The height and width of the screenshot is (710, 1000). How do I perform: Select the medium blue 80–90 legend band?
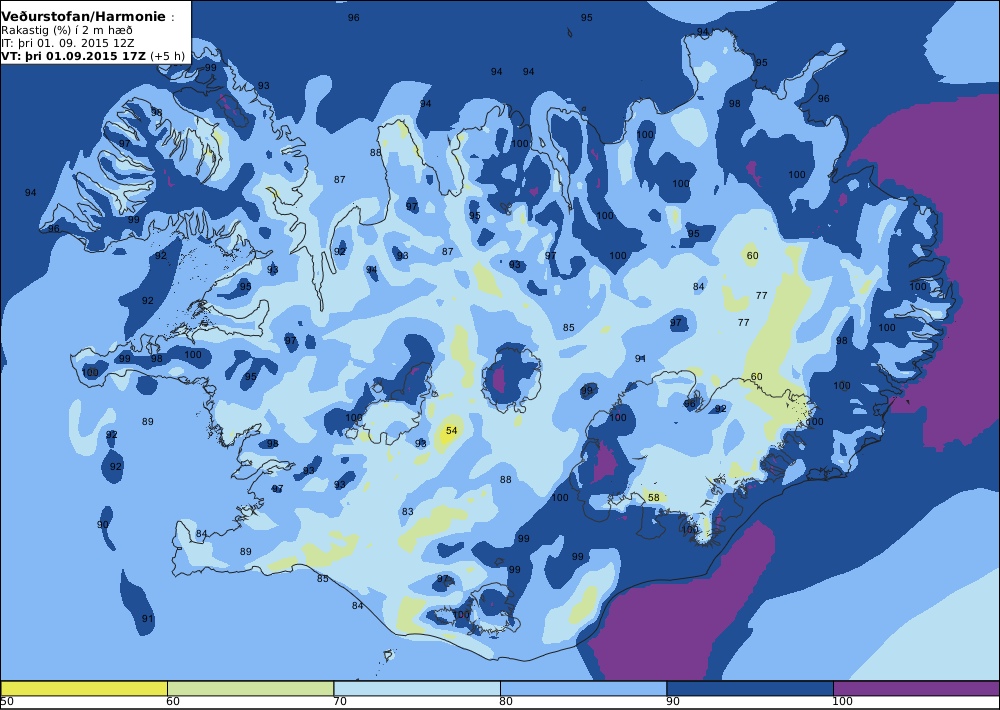click(x=584, y=688)
